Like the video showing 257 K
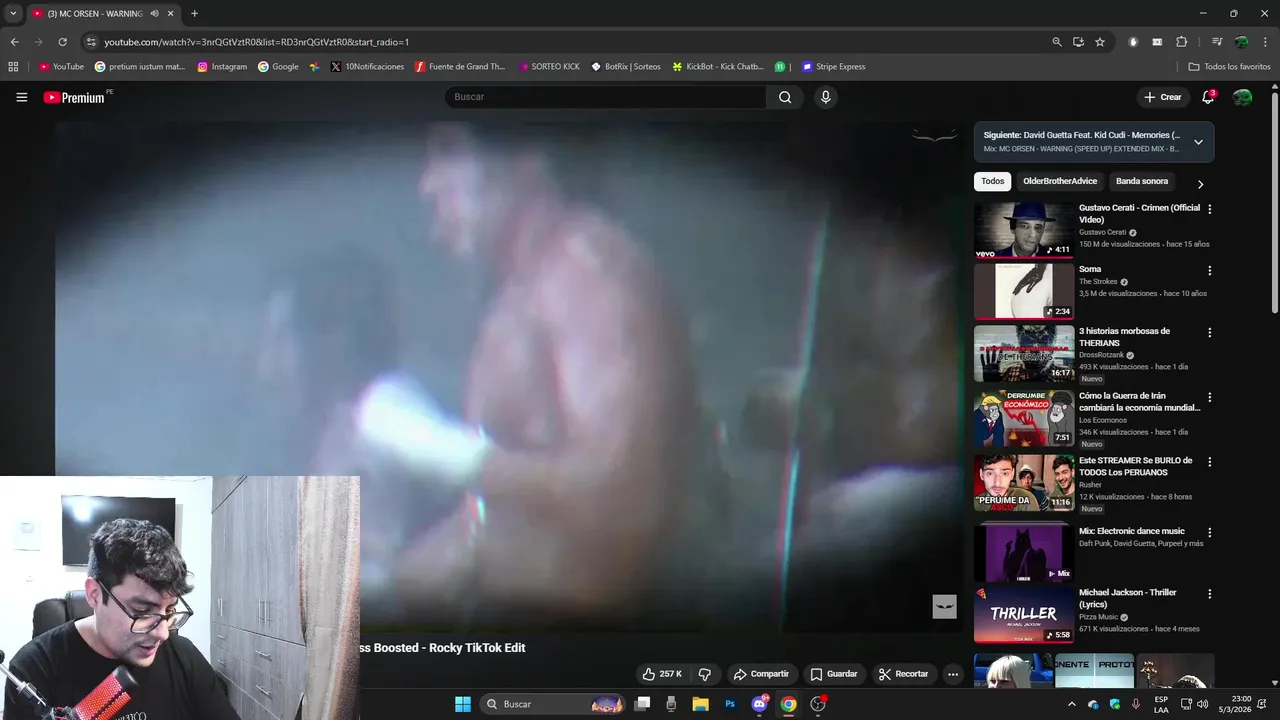Screen dimensions: 1280x720 pos(662,674)
